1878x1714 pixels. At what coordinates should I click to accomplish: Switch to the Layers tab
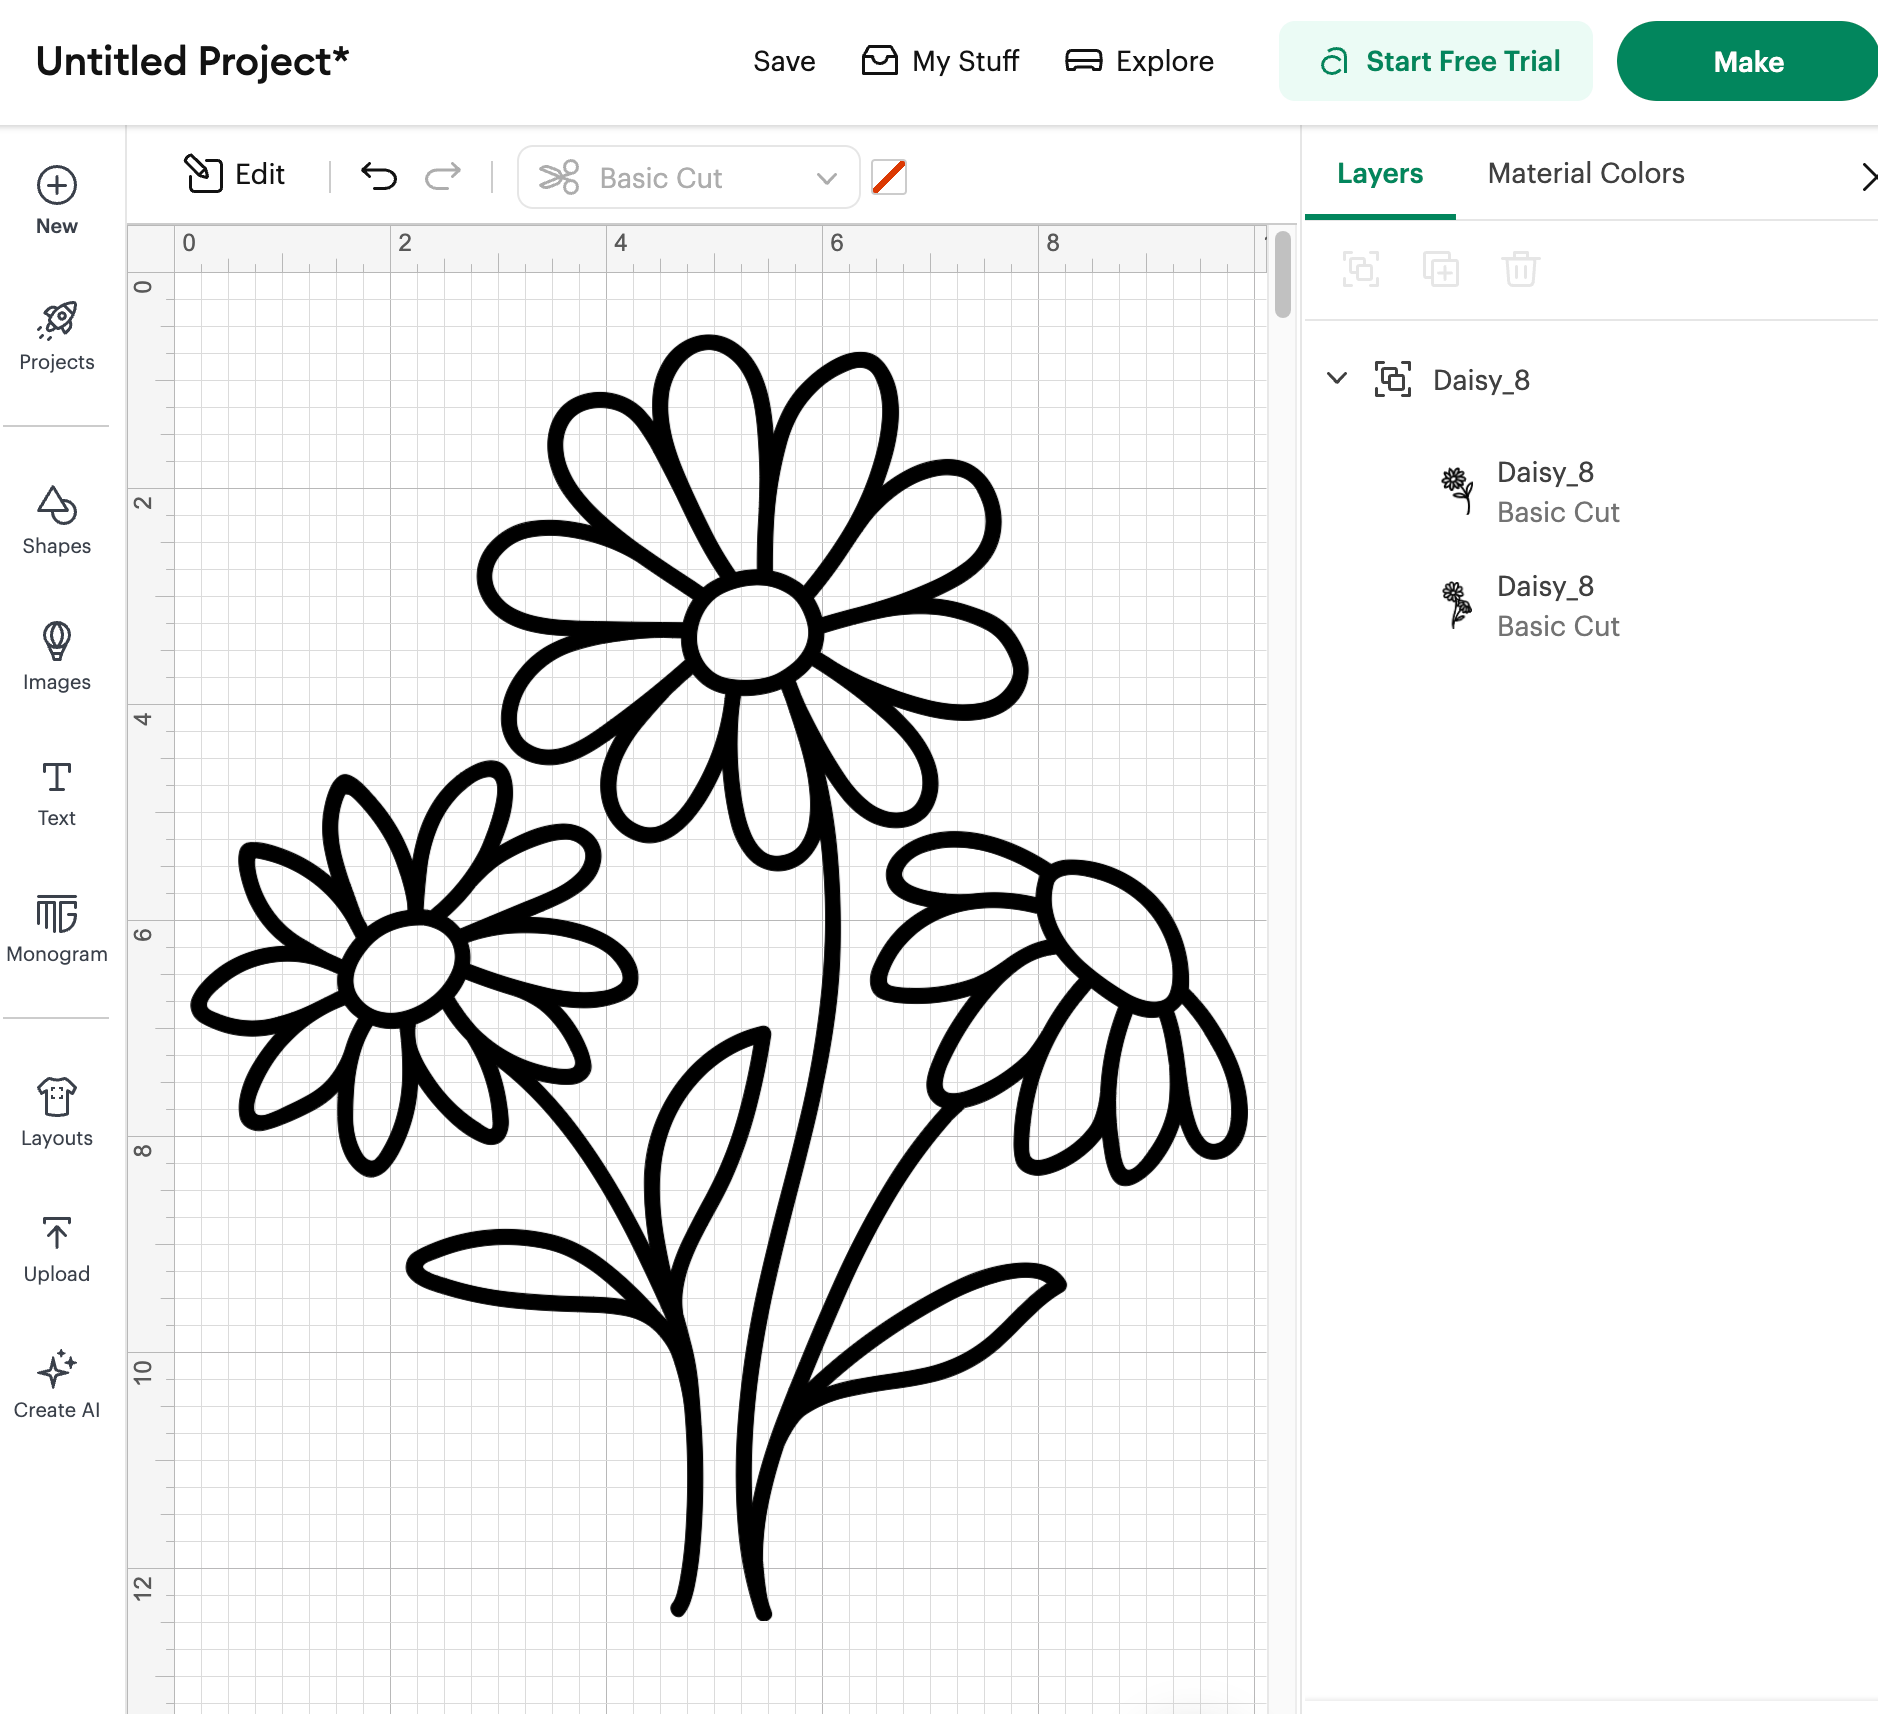coord(1380,174)
